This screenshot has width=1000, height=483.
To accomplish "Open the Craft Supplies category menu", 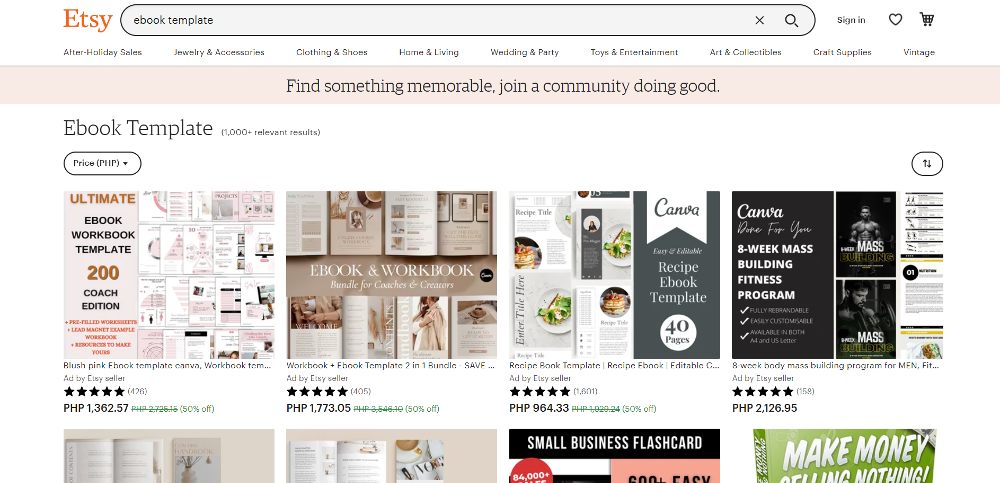I will (x=842, y=52).
